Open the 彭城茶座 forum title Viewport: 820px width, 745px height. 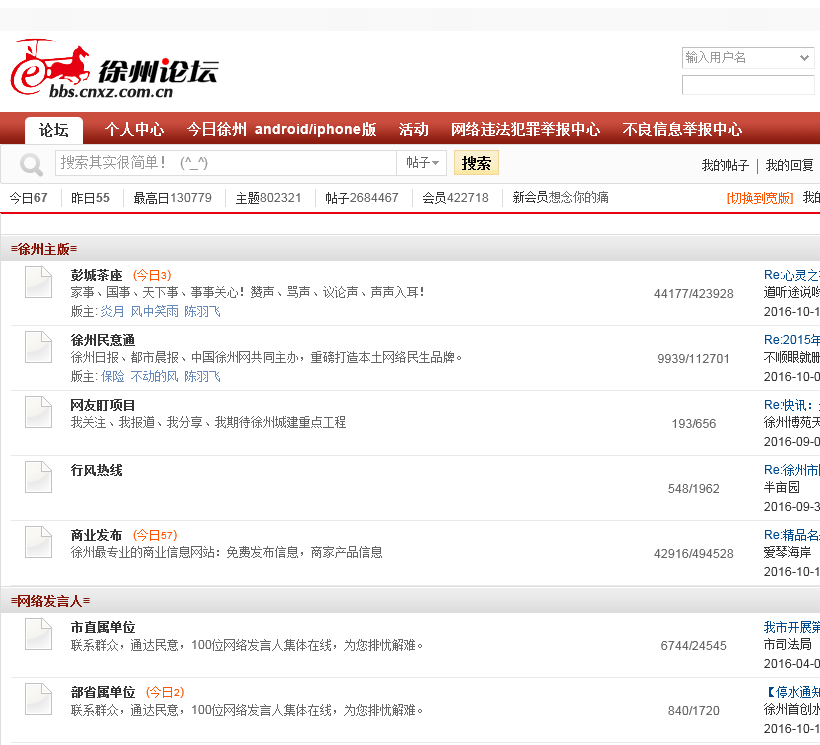click(x=97, y=275)
